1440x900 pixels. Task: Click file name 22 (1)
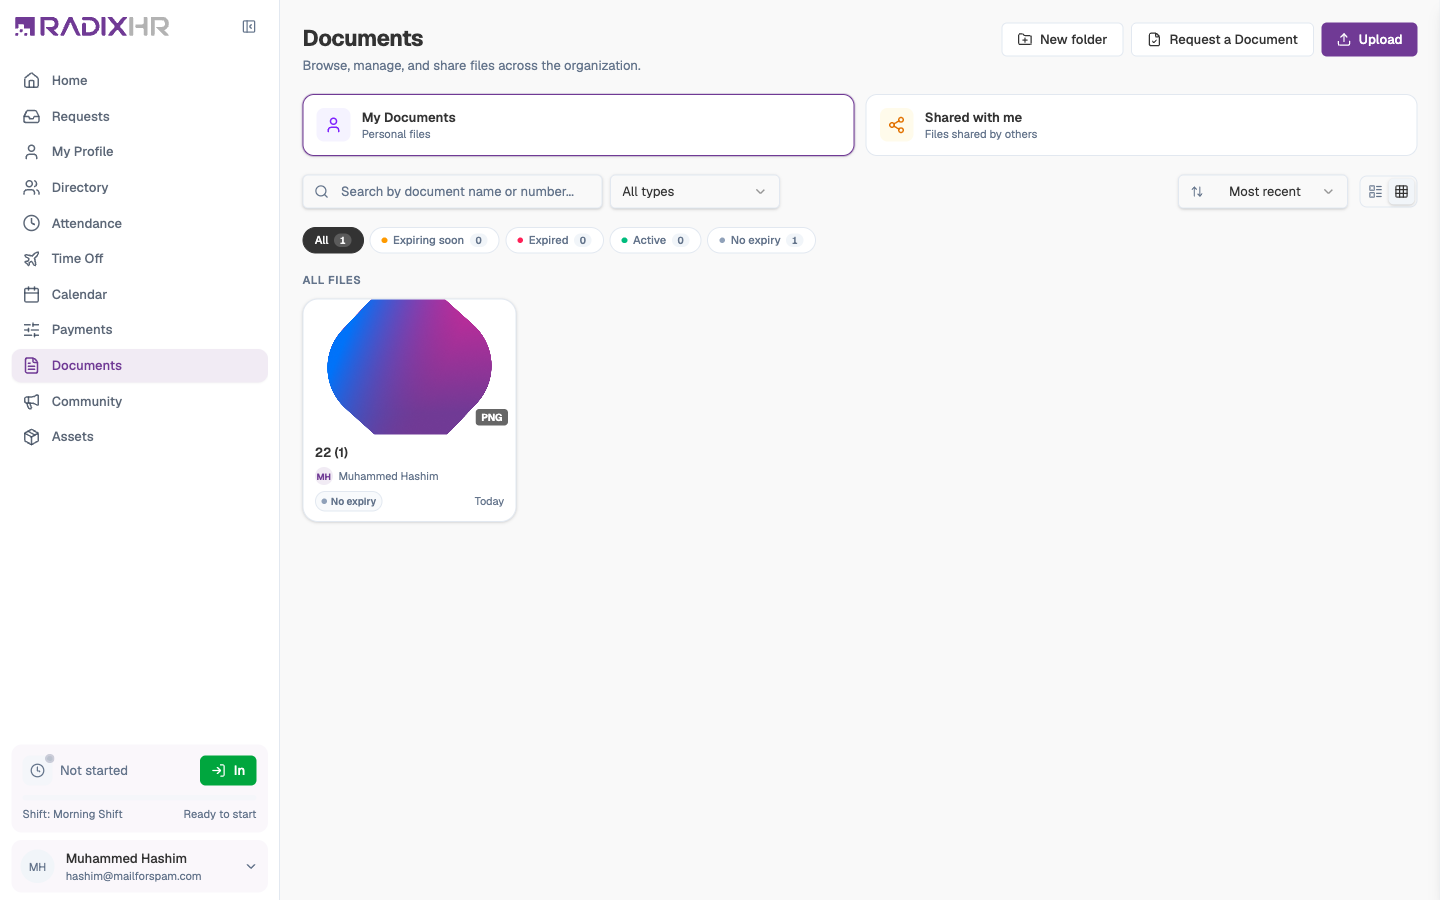[332, 452]
